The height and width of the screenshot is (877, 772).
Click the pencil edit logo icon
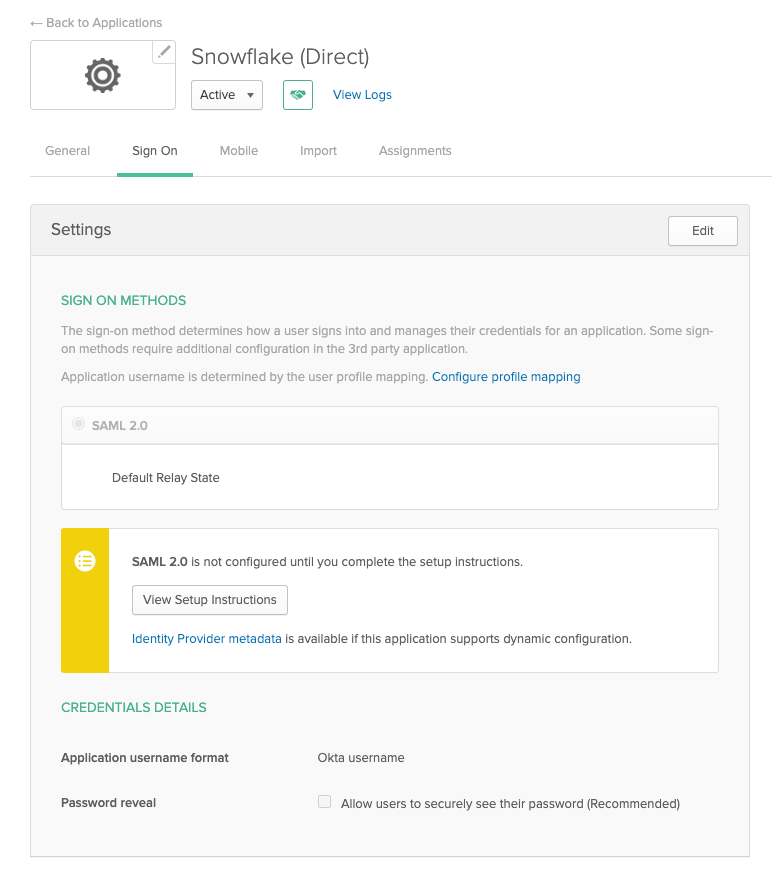pyautogui.click(x=164, y=52)
